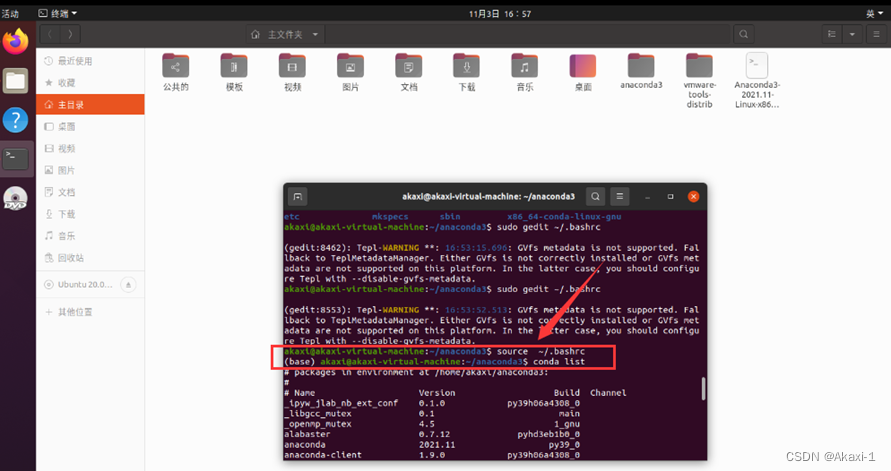Image resolution: width=891 pixels, height=471 pixels.
Task: Open the file manager hamburger menu
Action: coord(876,34)
